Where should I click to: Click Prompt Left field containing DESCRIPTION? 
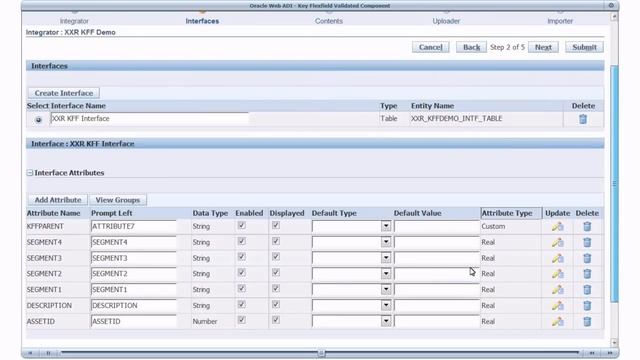pos(134,305)
